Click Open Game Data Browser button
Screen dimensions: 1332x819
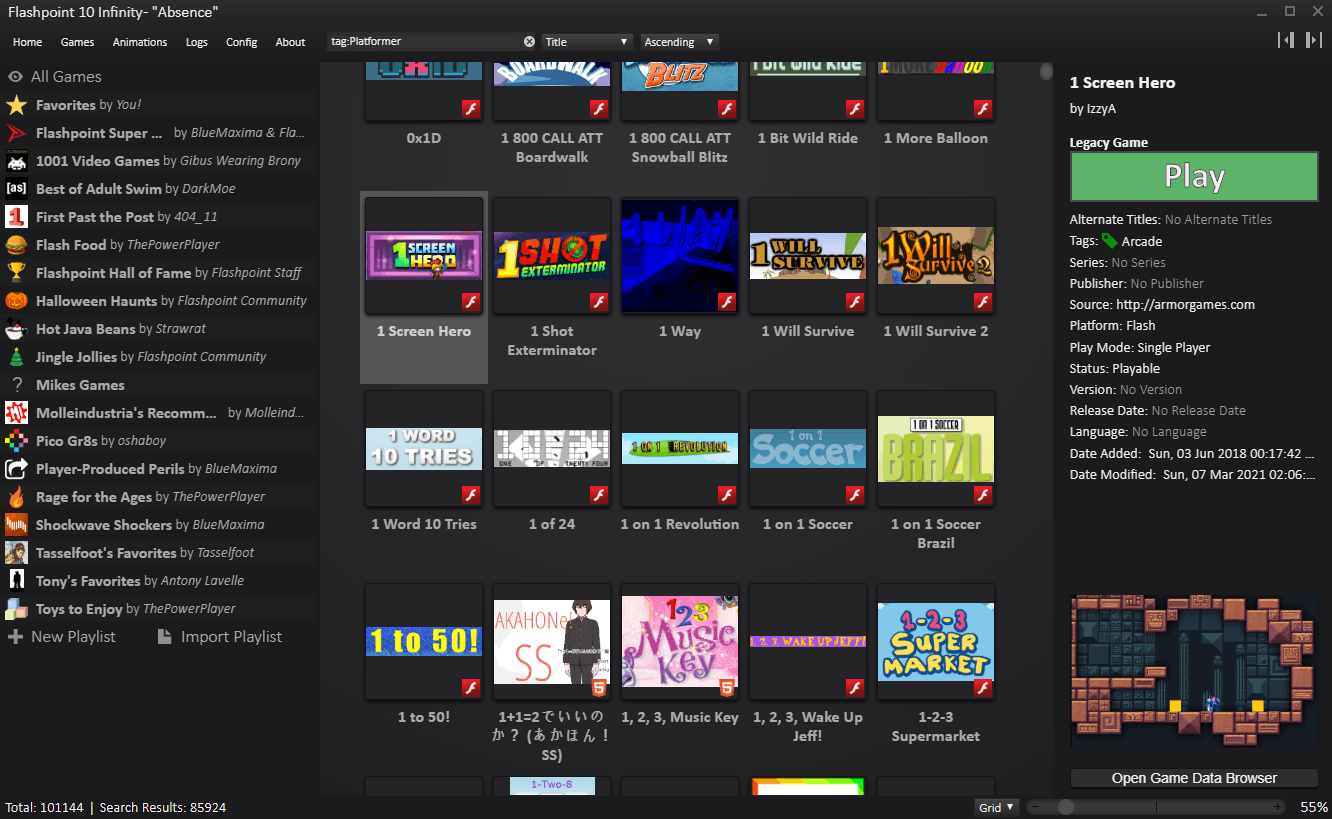[1194, 778]
